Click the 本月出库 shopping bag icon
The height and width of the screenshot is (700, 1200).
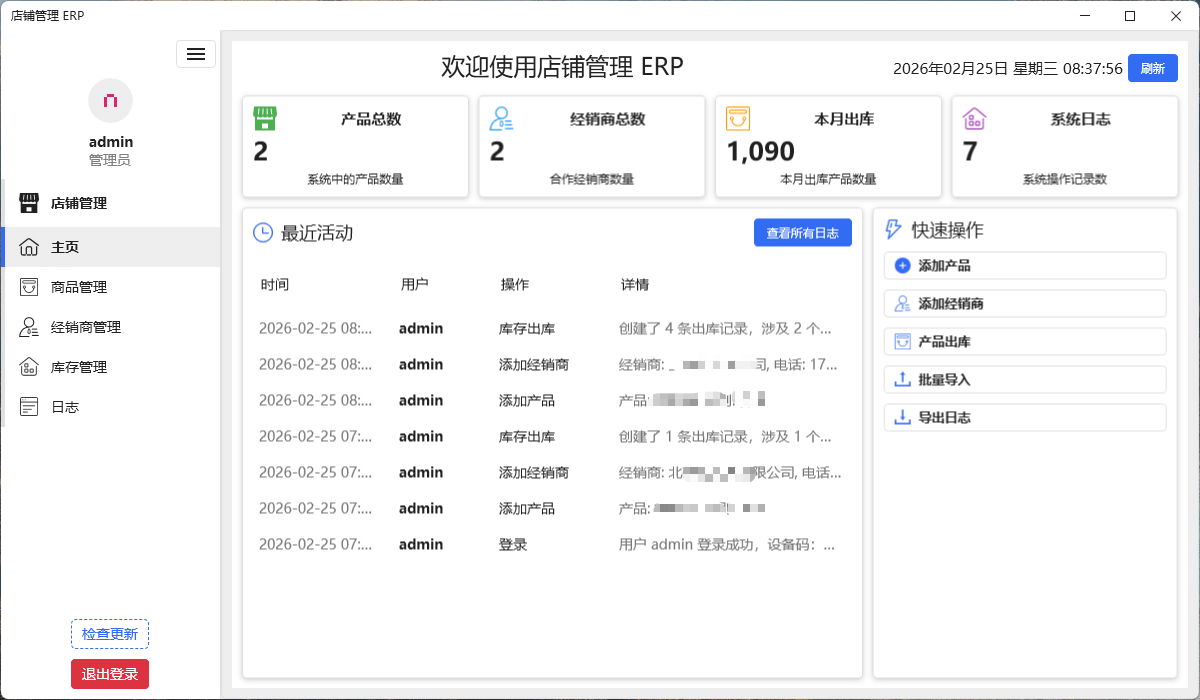click(737, 118)
